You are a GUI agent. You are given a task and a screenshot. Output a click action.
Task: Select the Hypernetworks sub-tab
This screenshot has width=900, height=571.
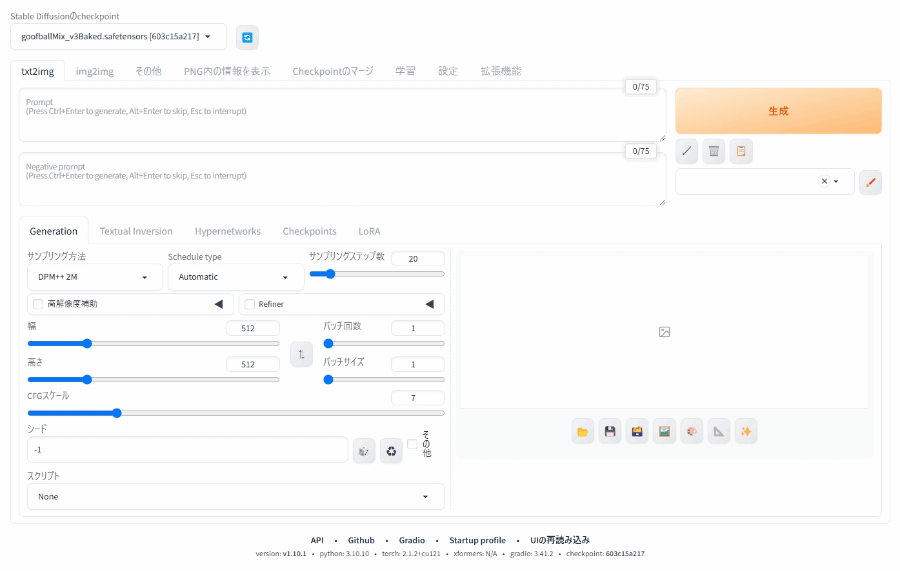[x=228, y=231]
